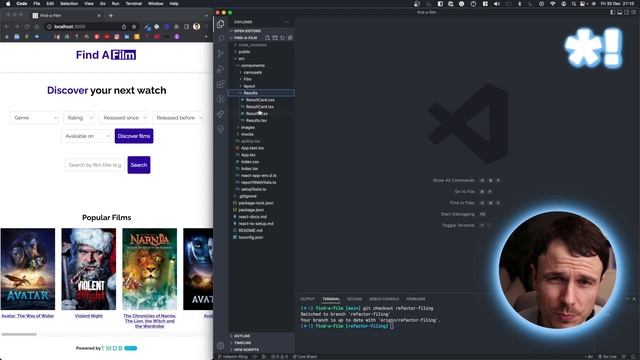The width and height of the screenshot is (640, 360).
Task: Open the Violent Night title link
Action: pos(89,316)
